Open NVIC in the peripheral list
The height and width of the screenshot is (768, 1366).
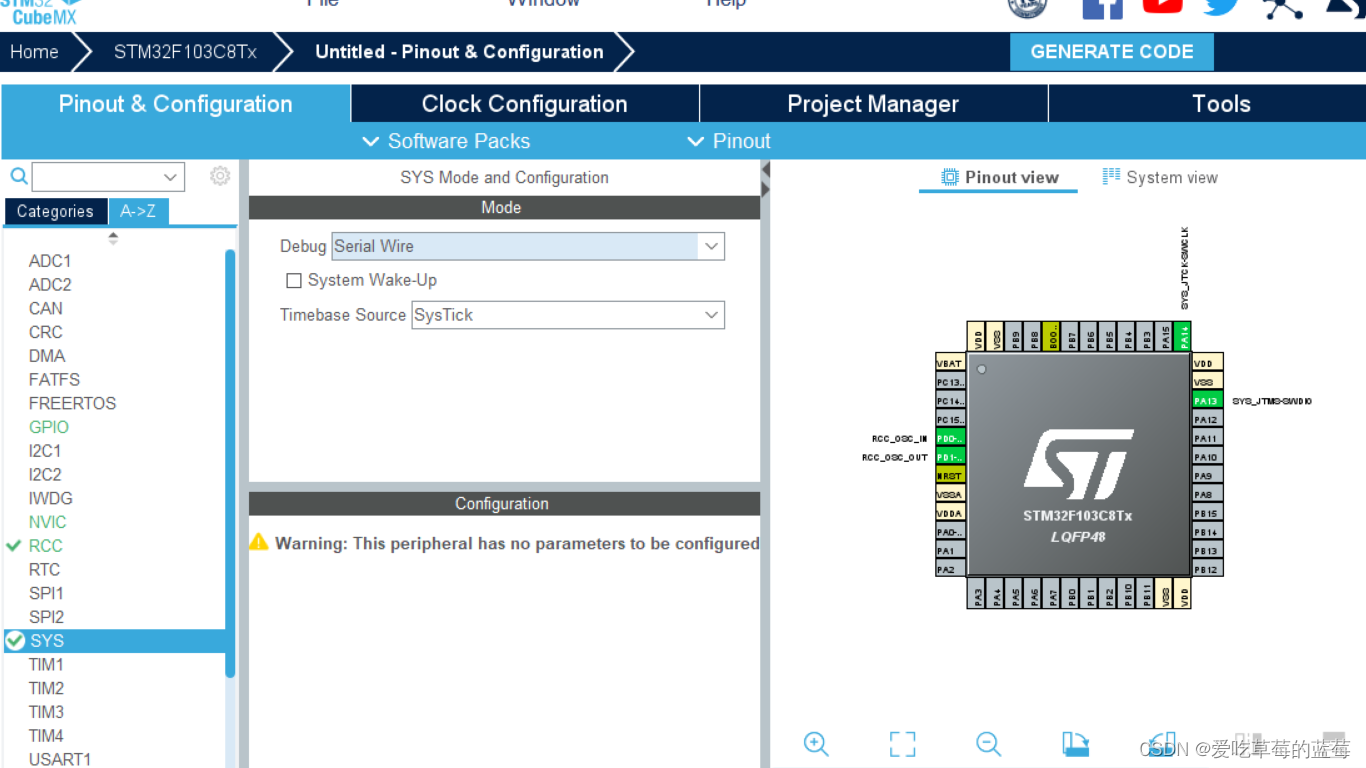pos(47,522)
